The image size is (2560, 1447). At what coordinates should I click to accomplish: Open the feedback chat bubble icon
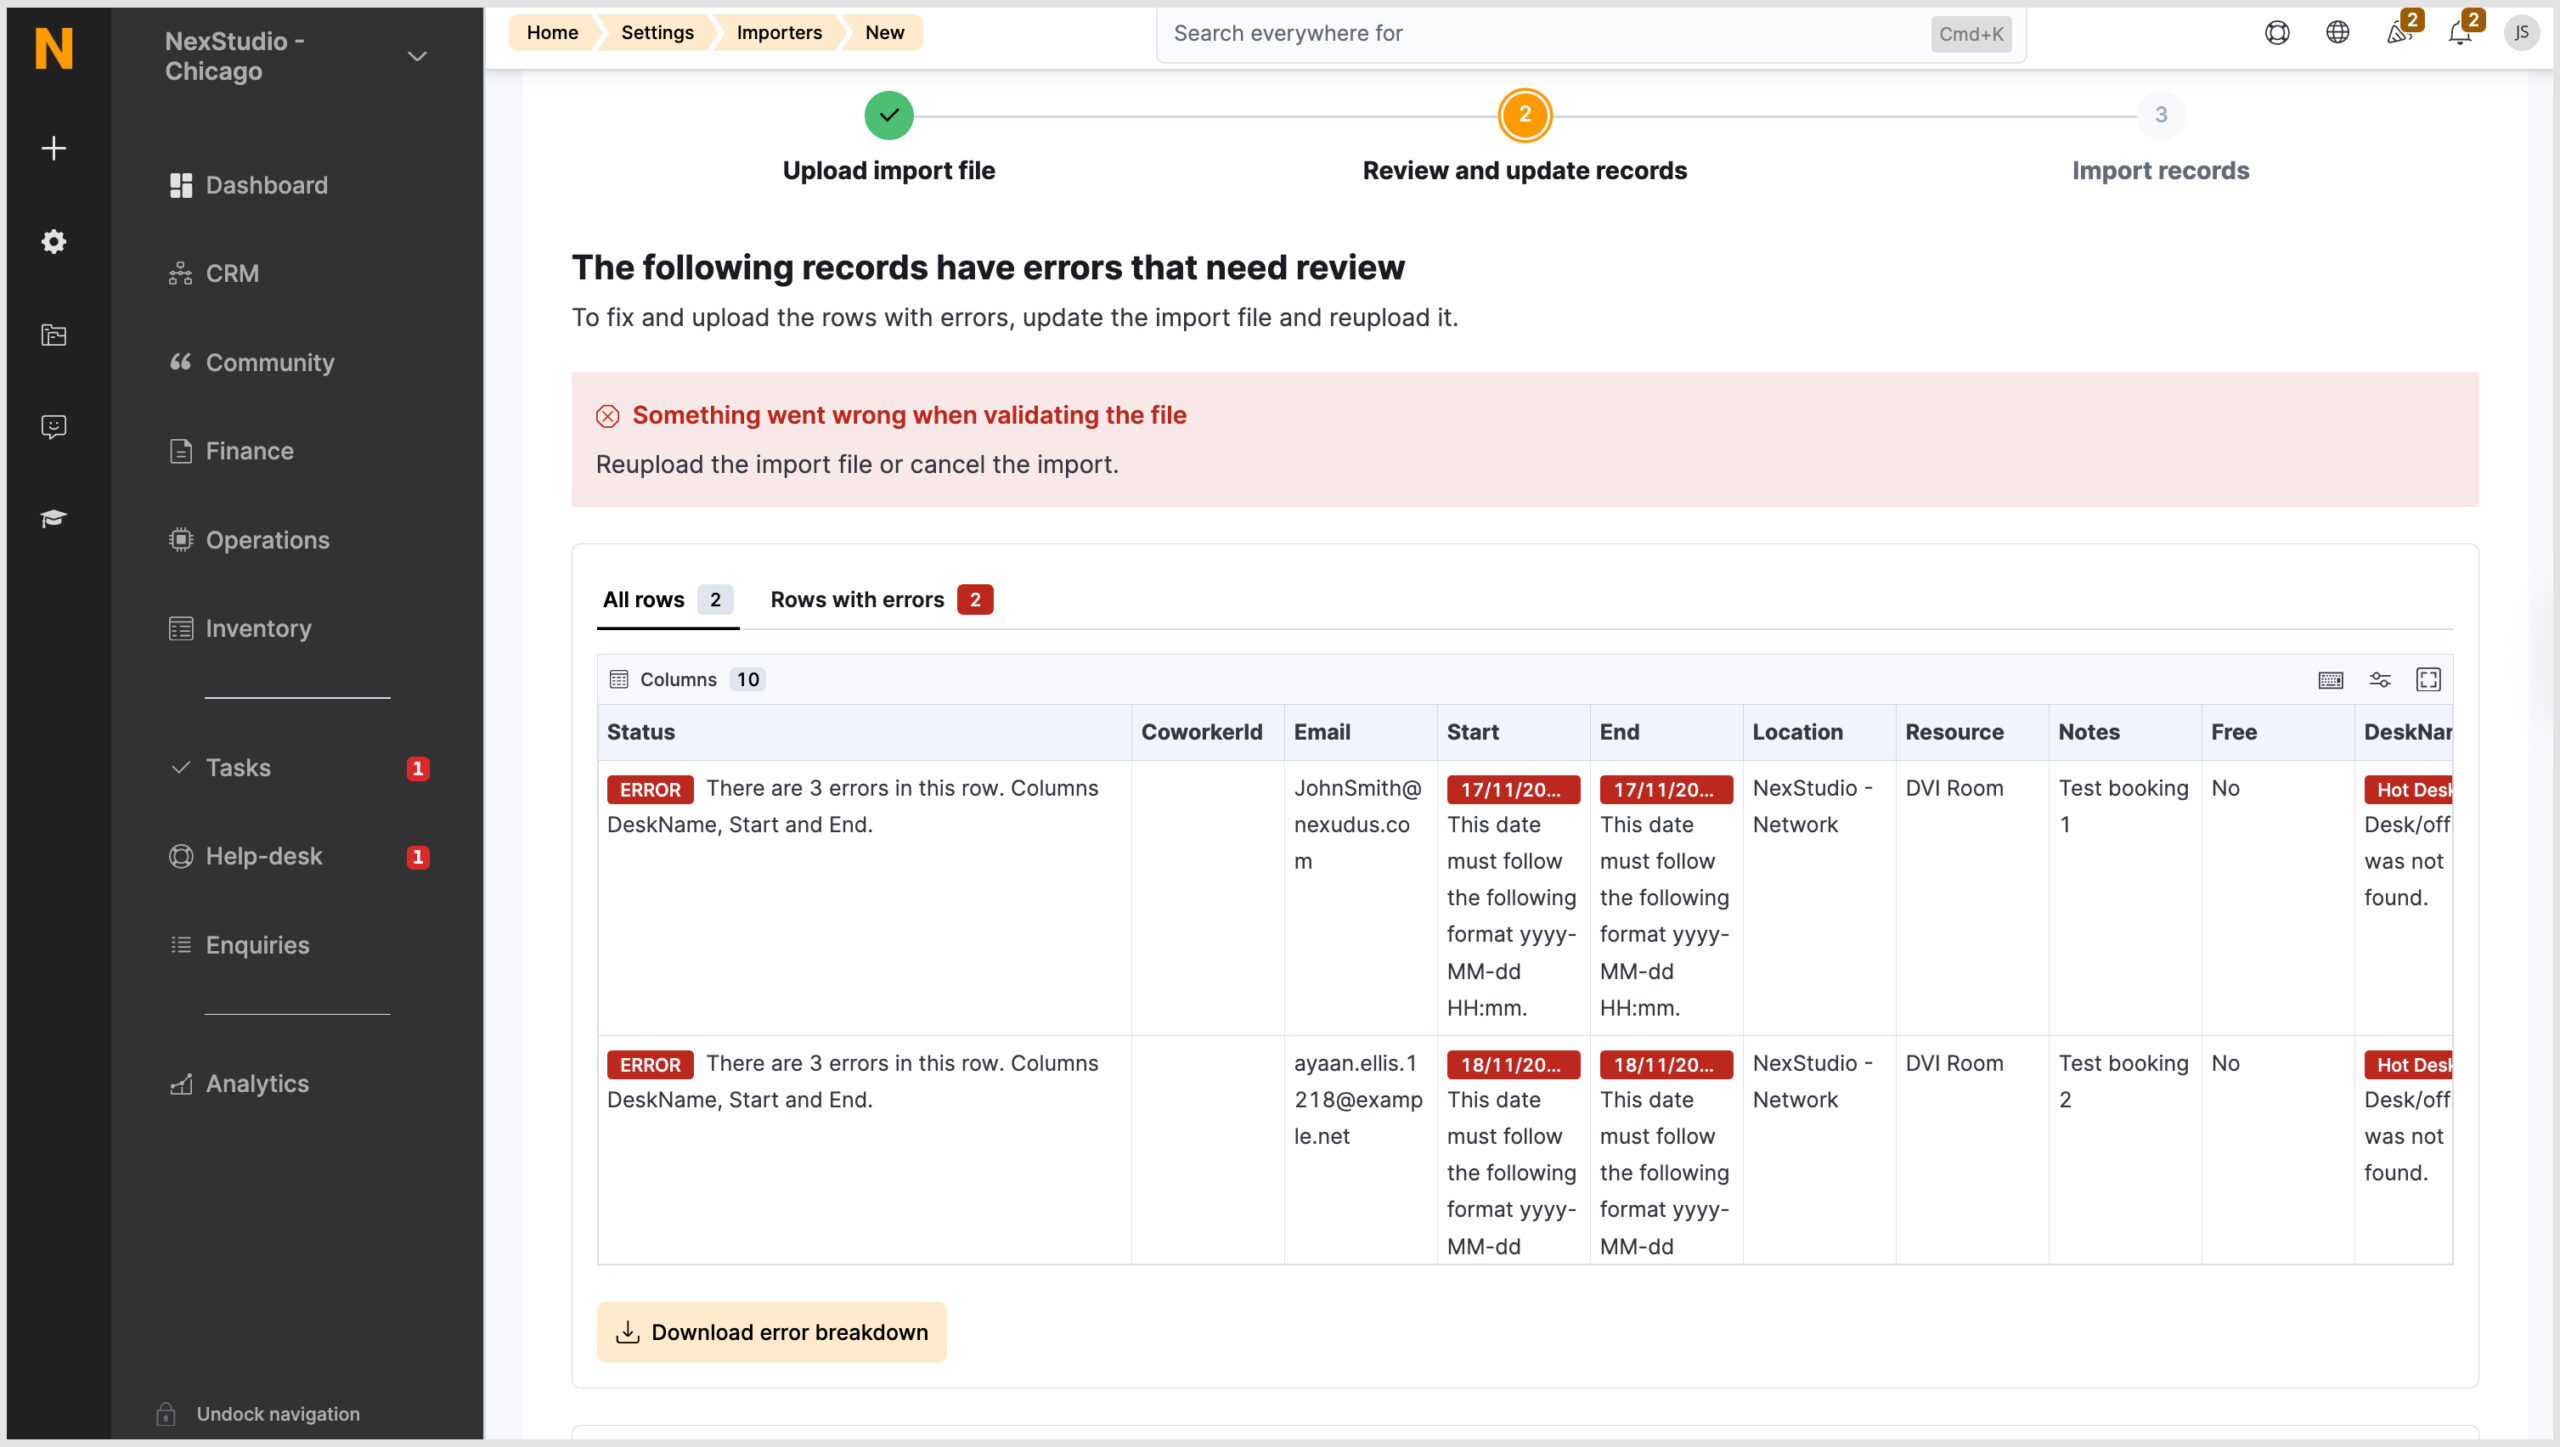(52, 426)
